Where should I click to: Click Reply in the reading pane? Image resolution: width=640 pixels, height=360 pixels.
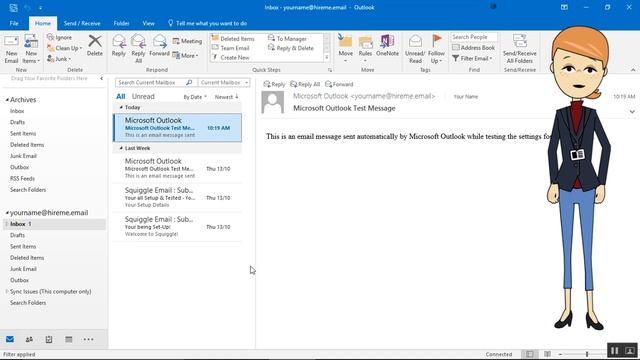click(x=274, y=84)
